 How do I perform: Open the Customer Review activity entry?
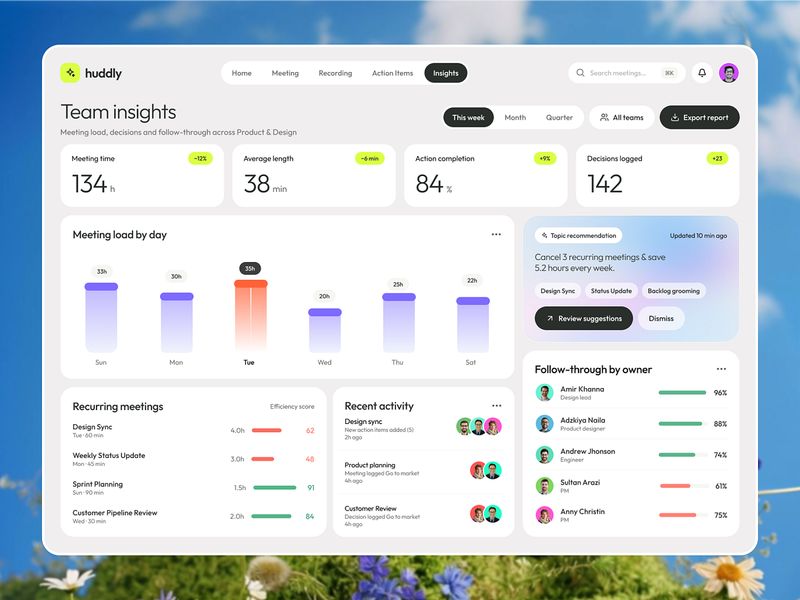point(423,515)
